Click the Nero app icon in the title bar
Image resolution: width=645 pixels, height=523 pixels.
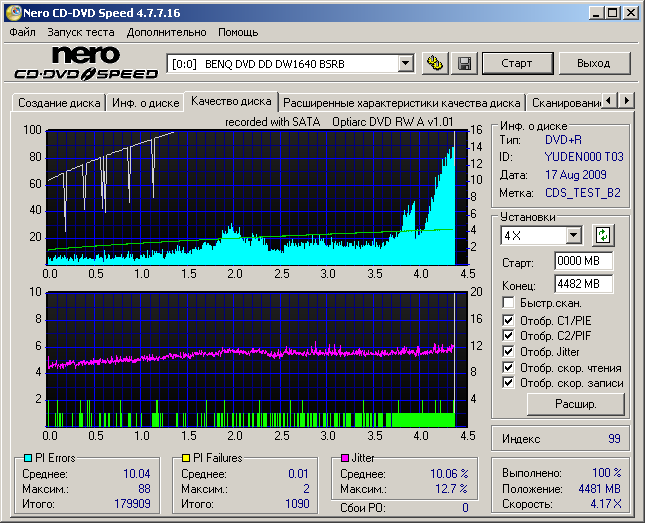[x=12, y=13]
